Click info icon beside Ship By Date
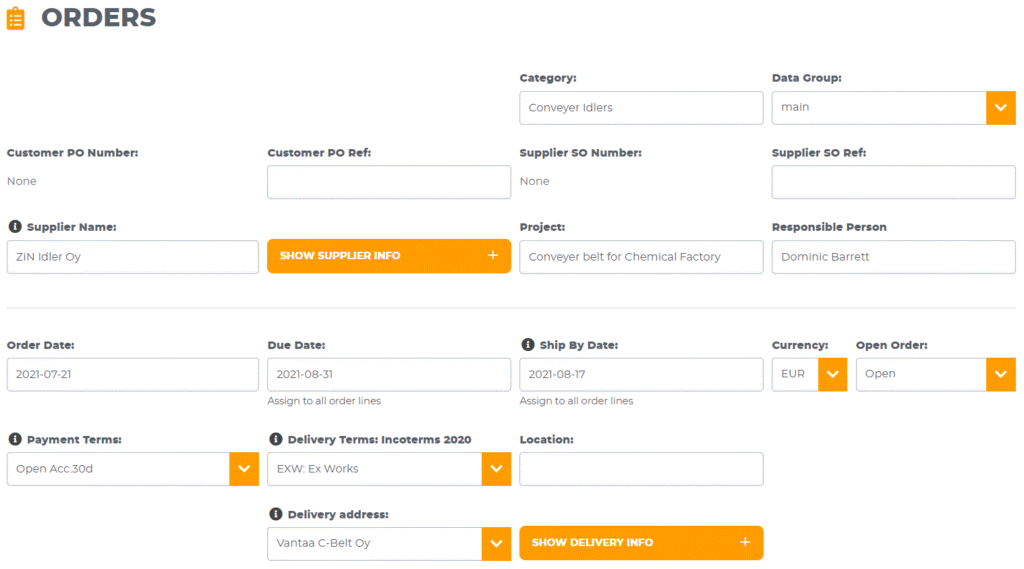Viewport: 1024px width, 569px height. (527, 345)
